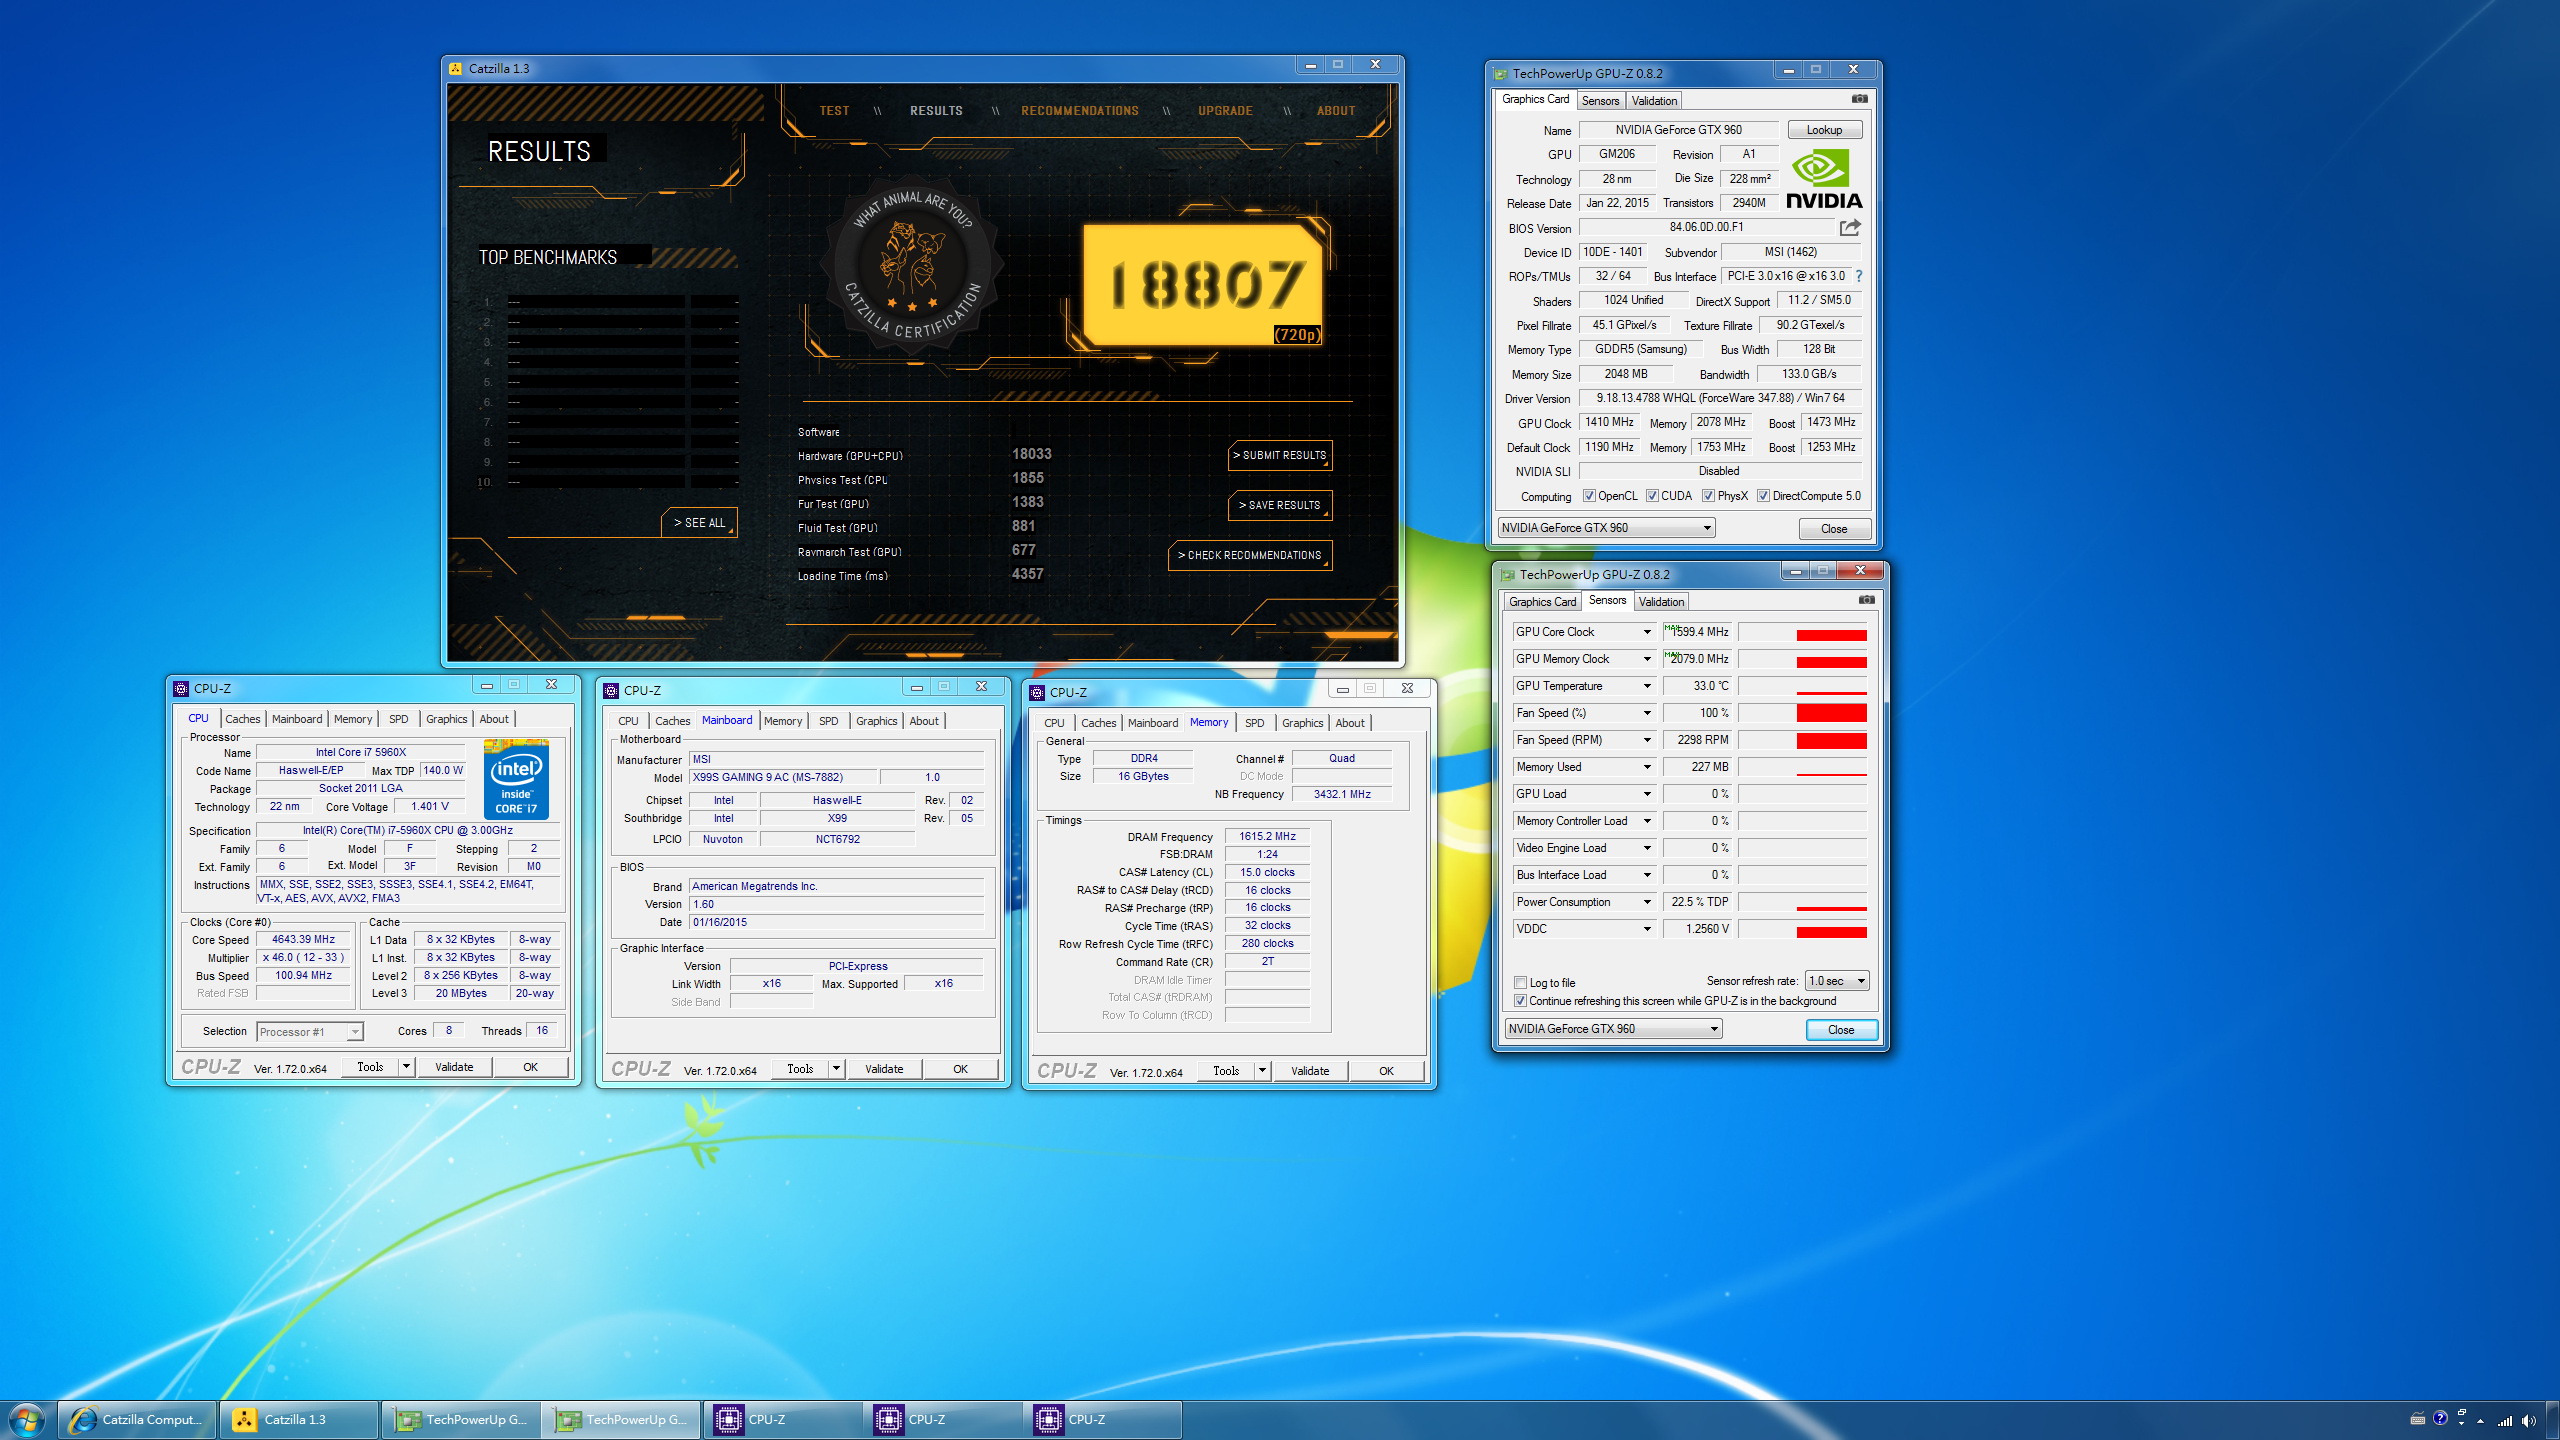Show hidden tray icons arrow

(x=2480, y=1421)
